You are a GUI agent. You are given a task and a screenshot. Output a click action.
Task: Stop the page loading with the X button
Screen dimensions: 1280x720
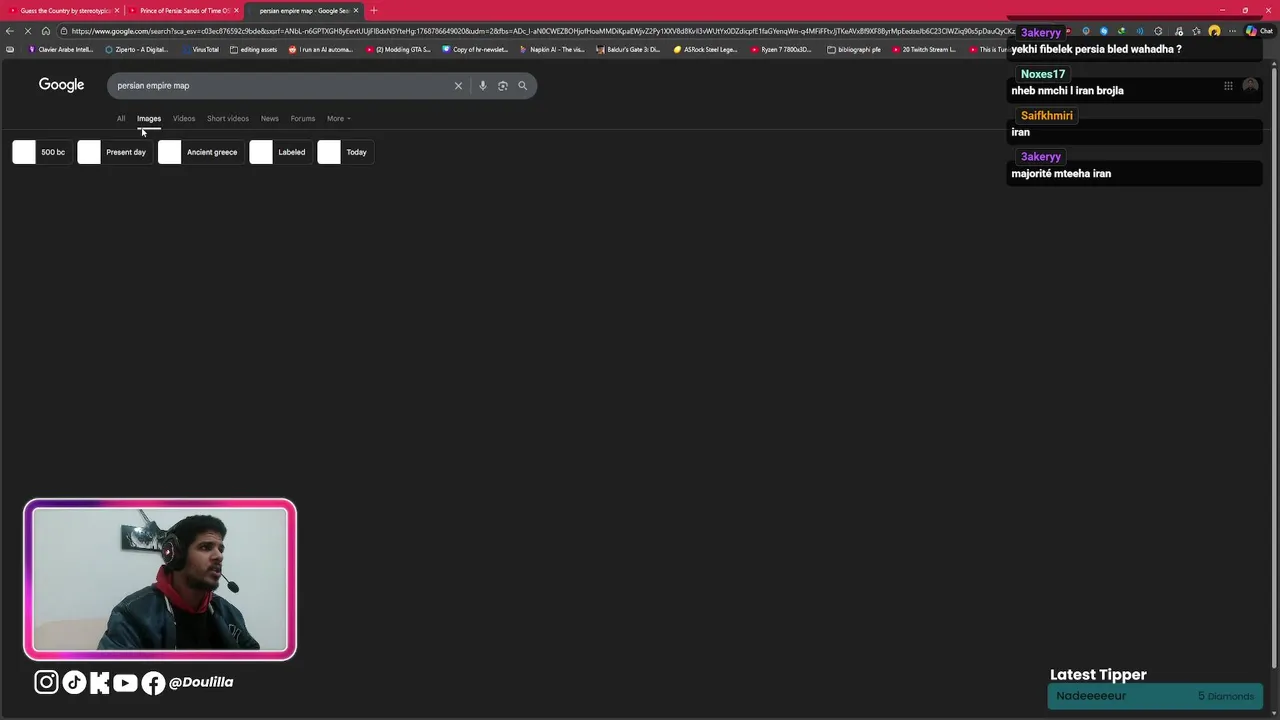click(28, 31)
